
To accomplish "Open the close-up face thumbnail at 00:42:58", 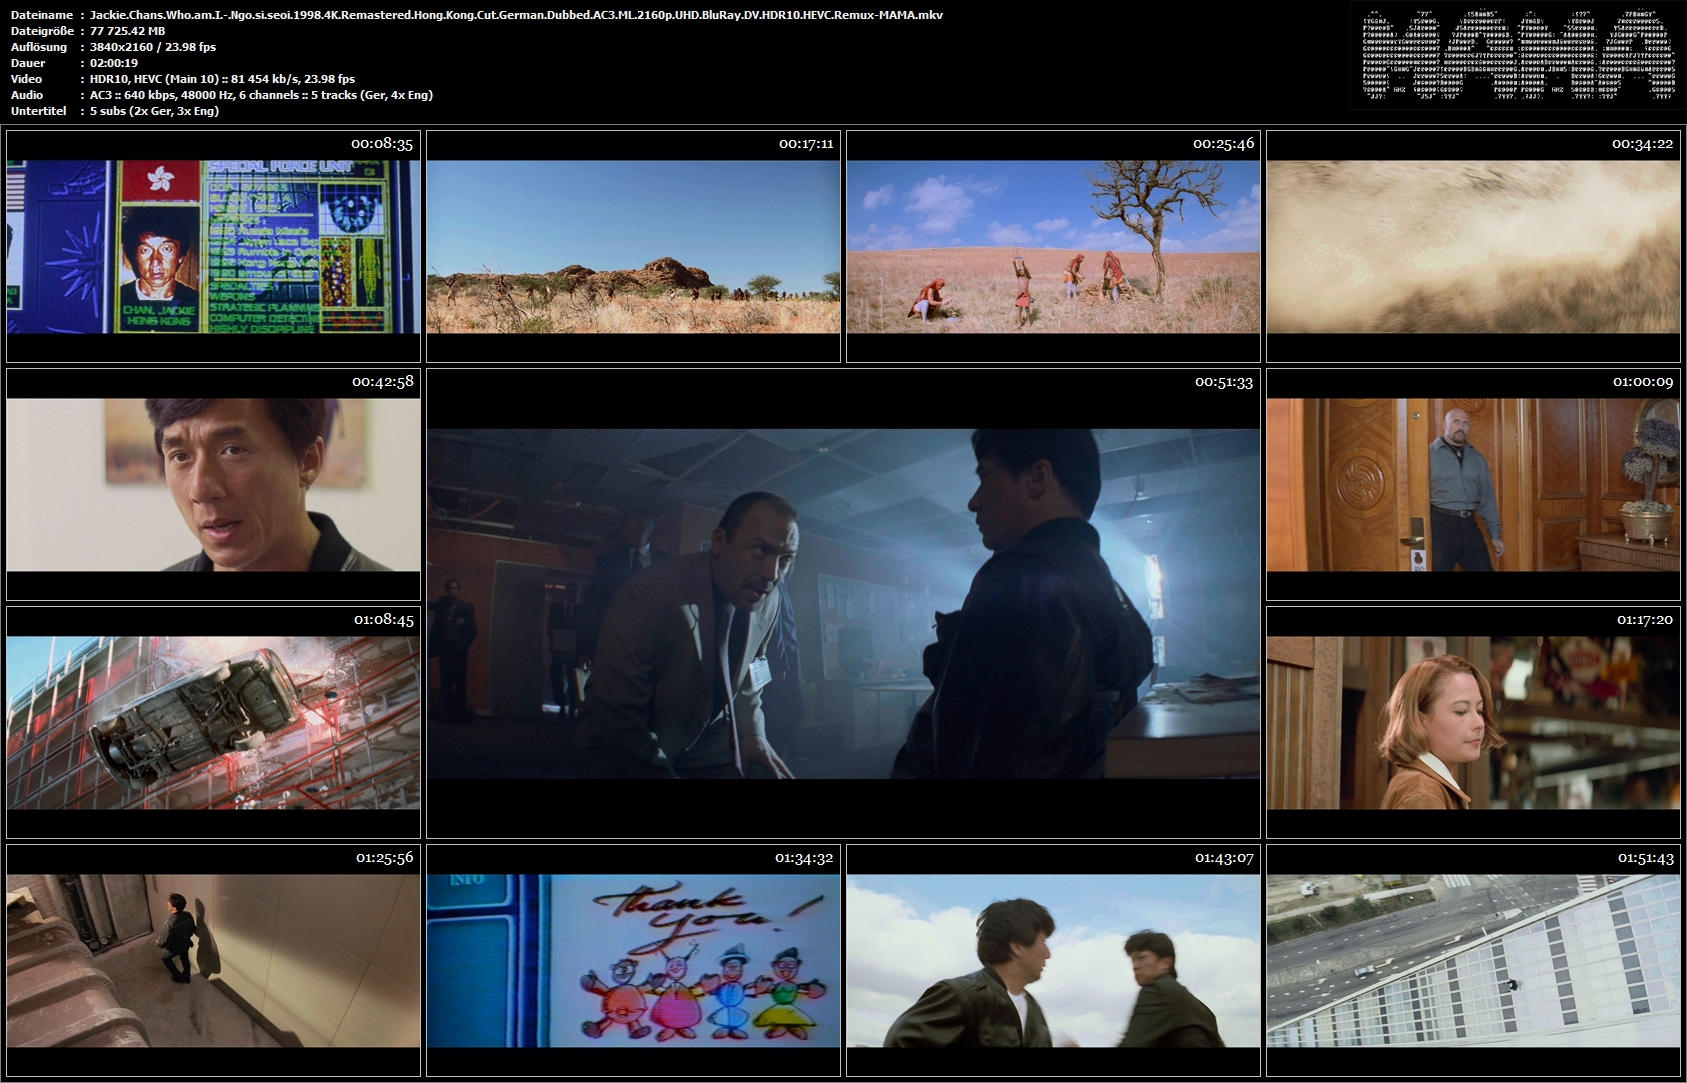I will point(213,484).
